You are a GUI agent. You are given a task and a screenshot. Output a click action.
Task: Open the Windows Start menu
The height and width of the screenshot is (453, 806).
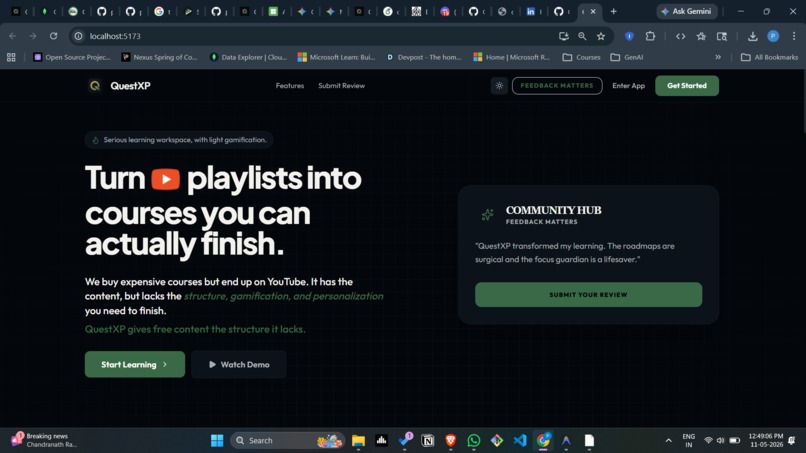[217, 441]
